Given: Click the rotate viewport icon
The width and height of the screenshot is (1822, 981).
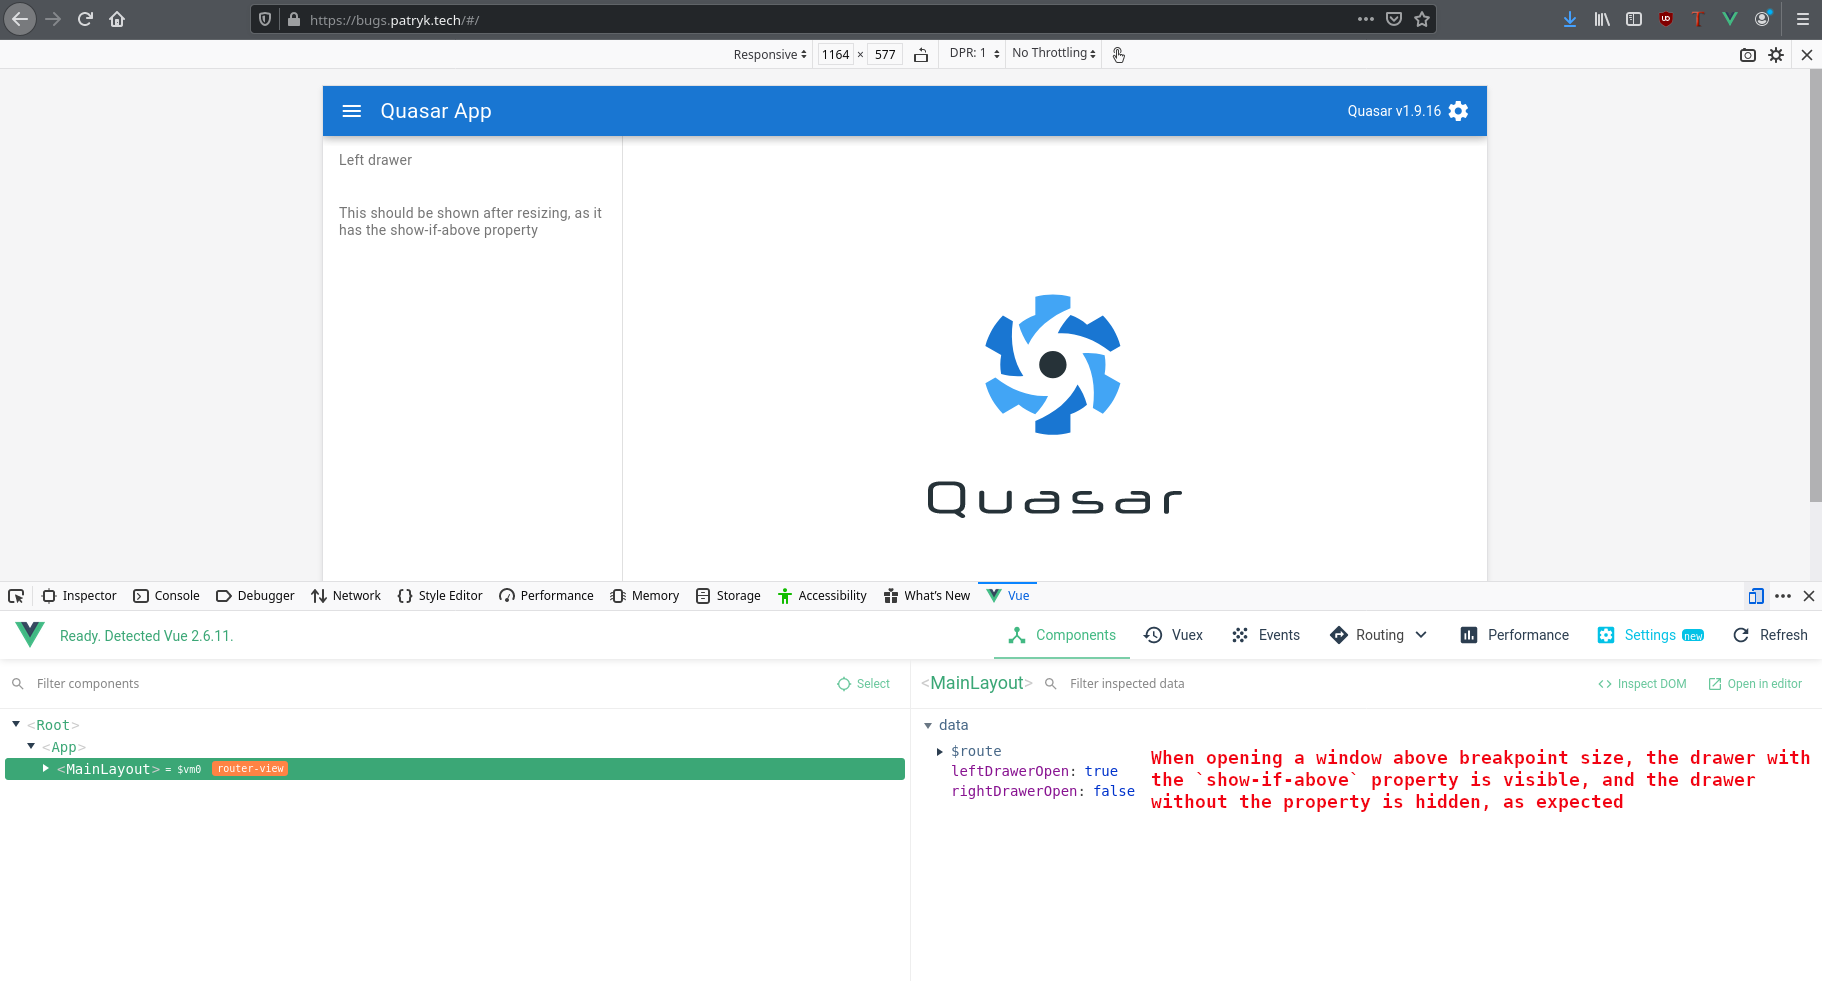Looking at the screenshot, I should (920, 54).
